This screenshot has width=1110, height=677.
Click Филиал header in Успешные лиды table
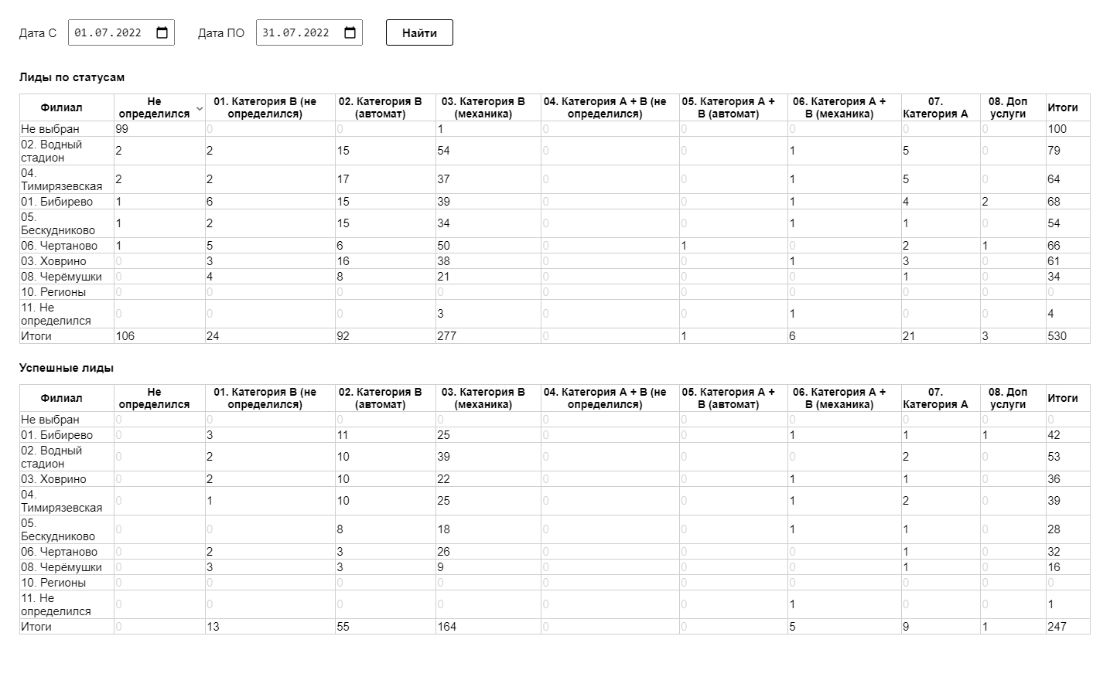(x=62, y=398)
